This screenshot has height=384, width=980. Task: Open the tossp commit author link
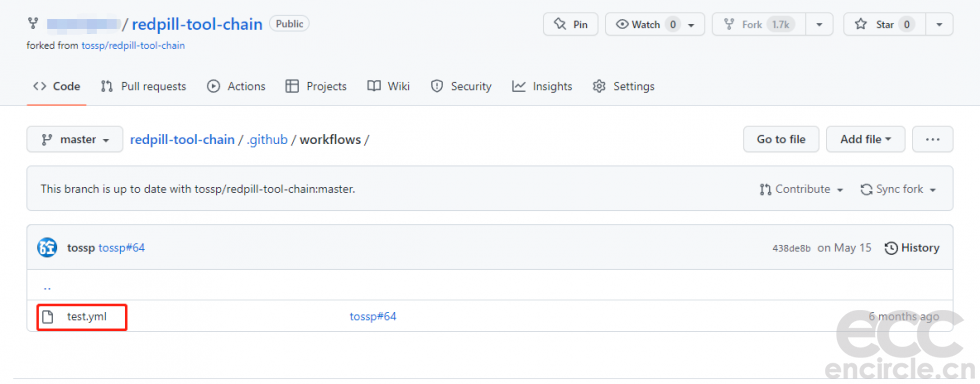[x=81, y=248]
